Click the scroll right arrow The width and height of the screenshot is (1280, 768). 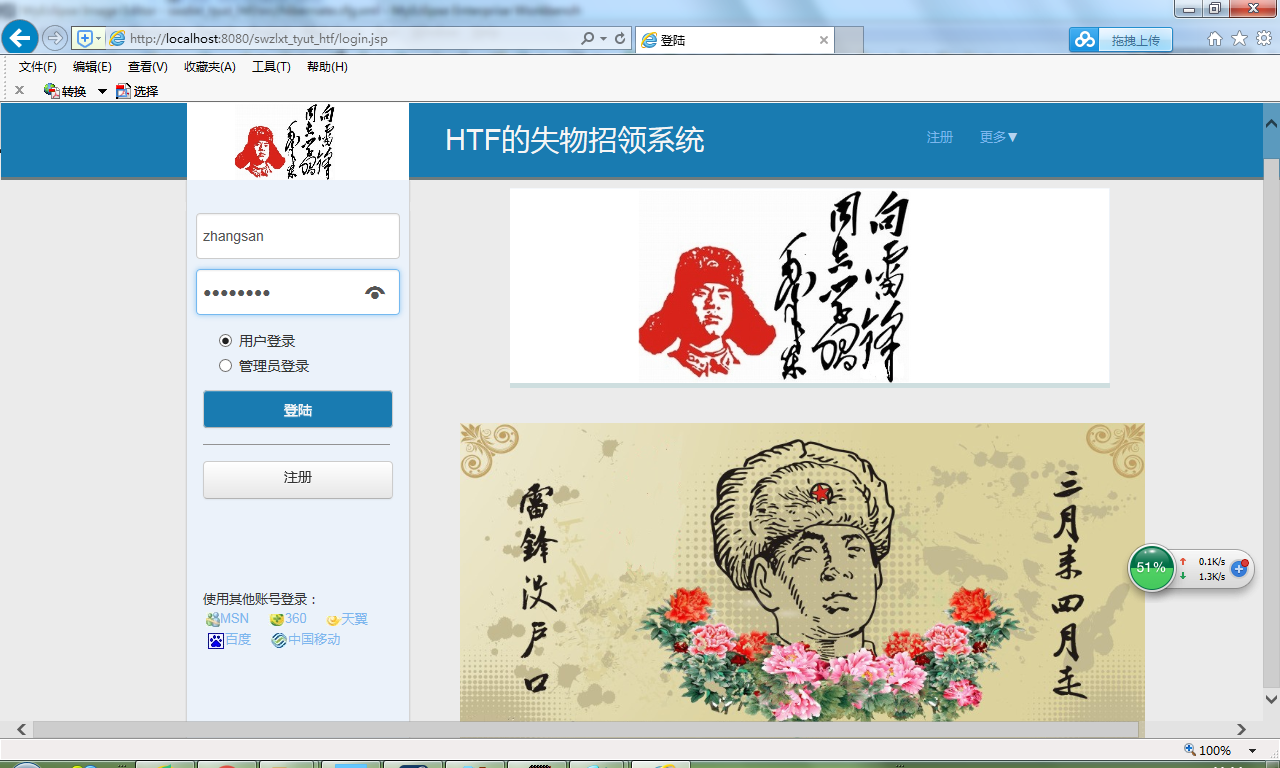1242,730
